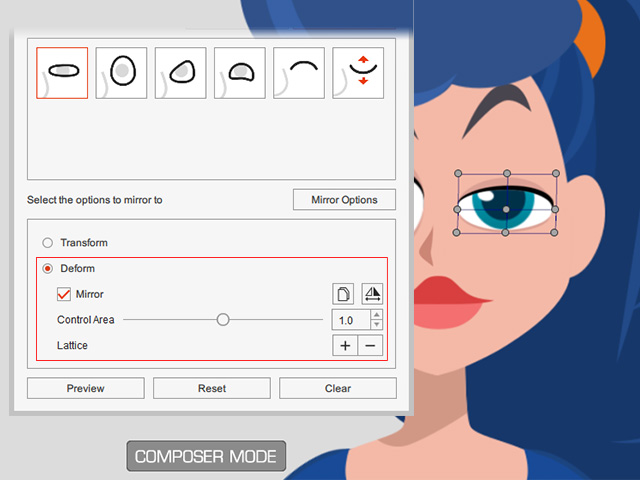The width and height of the screenshot is (640, 480).
Task: Select the half-dome eye shape preset
Action: click(240, 73)
